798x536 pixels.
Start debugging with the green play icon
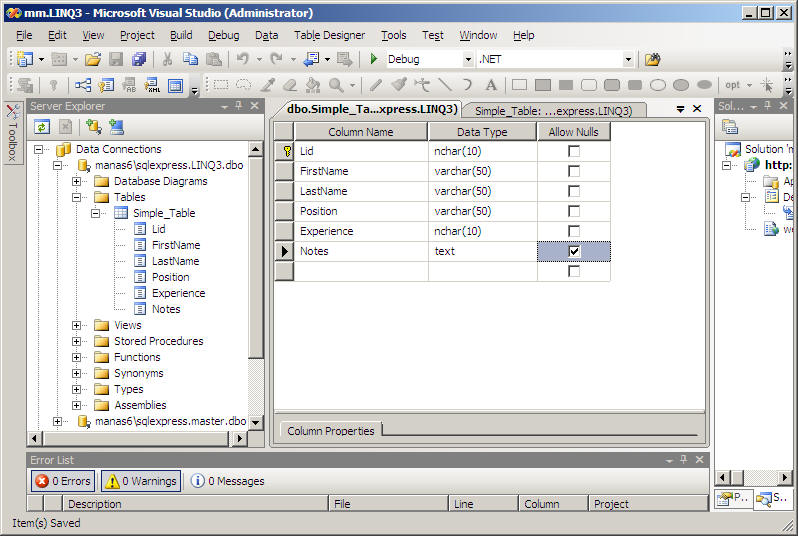tap(374, 59)
